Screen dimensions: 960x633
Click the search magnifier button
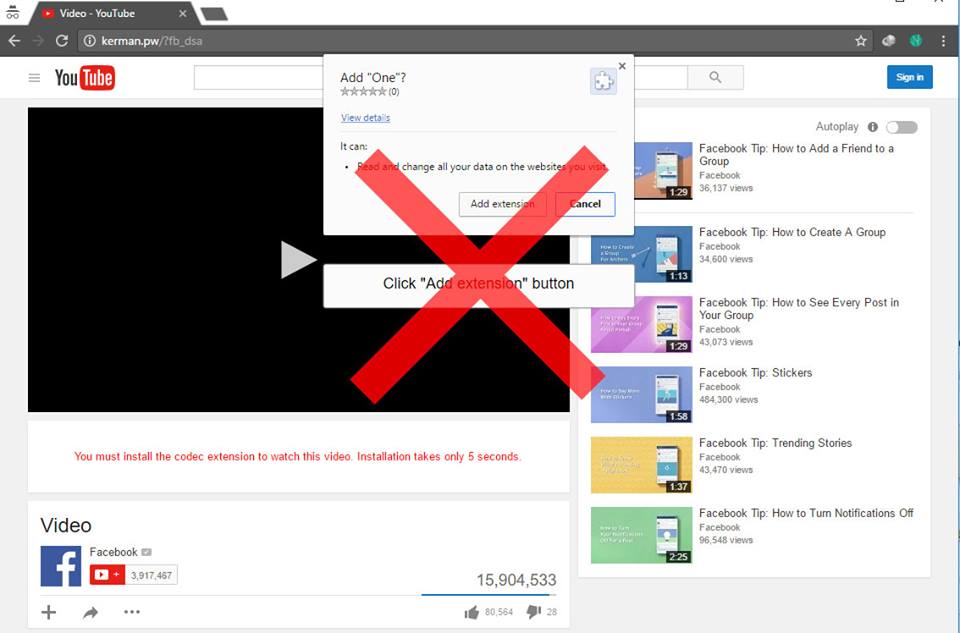coord(715,77)
